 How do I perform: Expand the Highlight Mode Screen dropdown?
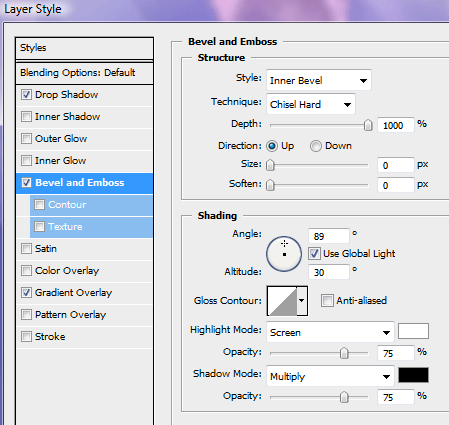pyautogui.click(x=330, y=332)
